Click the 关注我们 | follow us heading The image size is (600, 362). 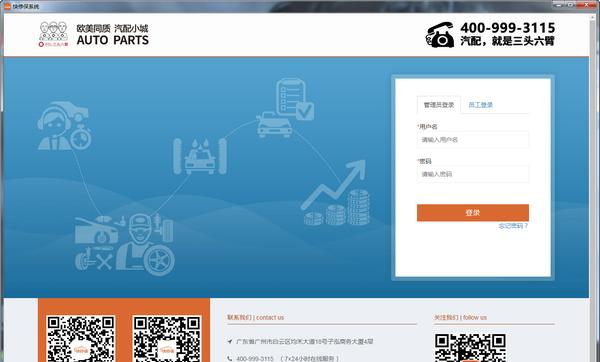point(460,317)
